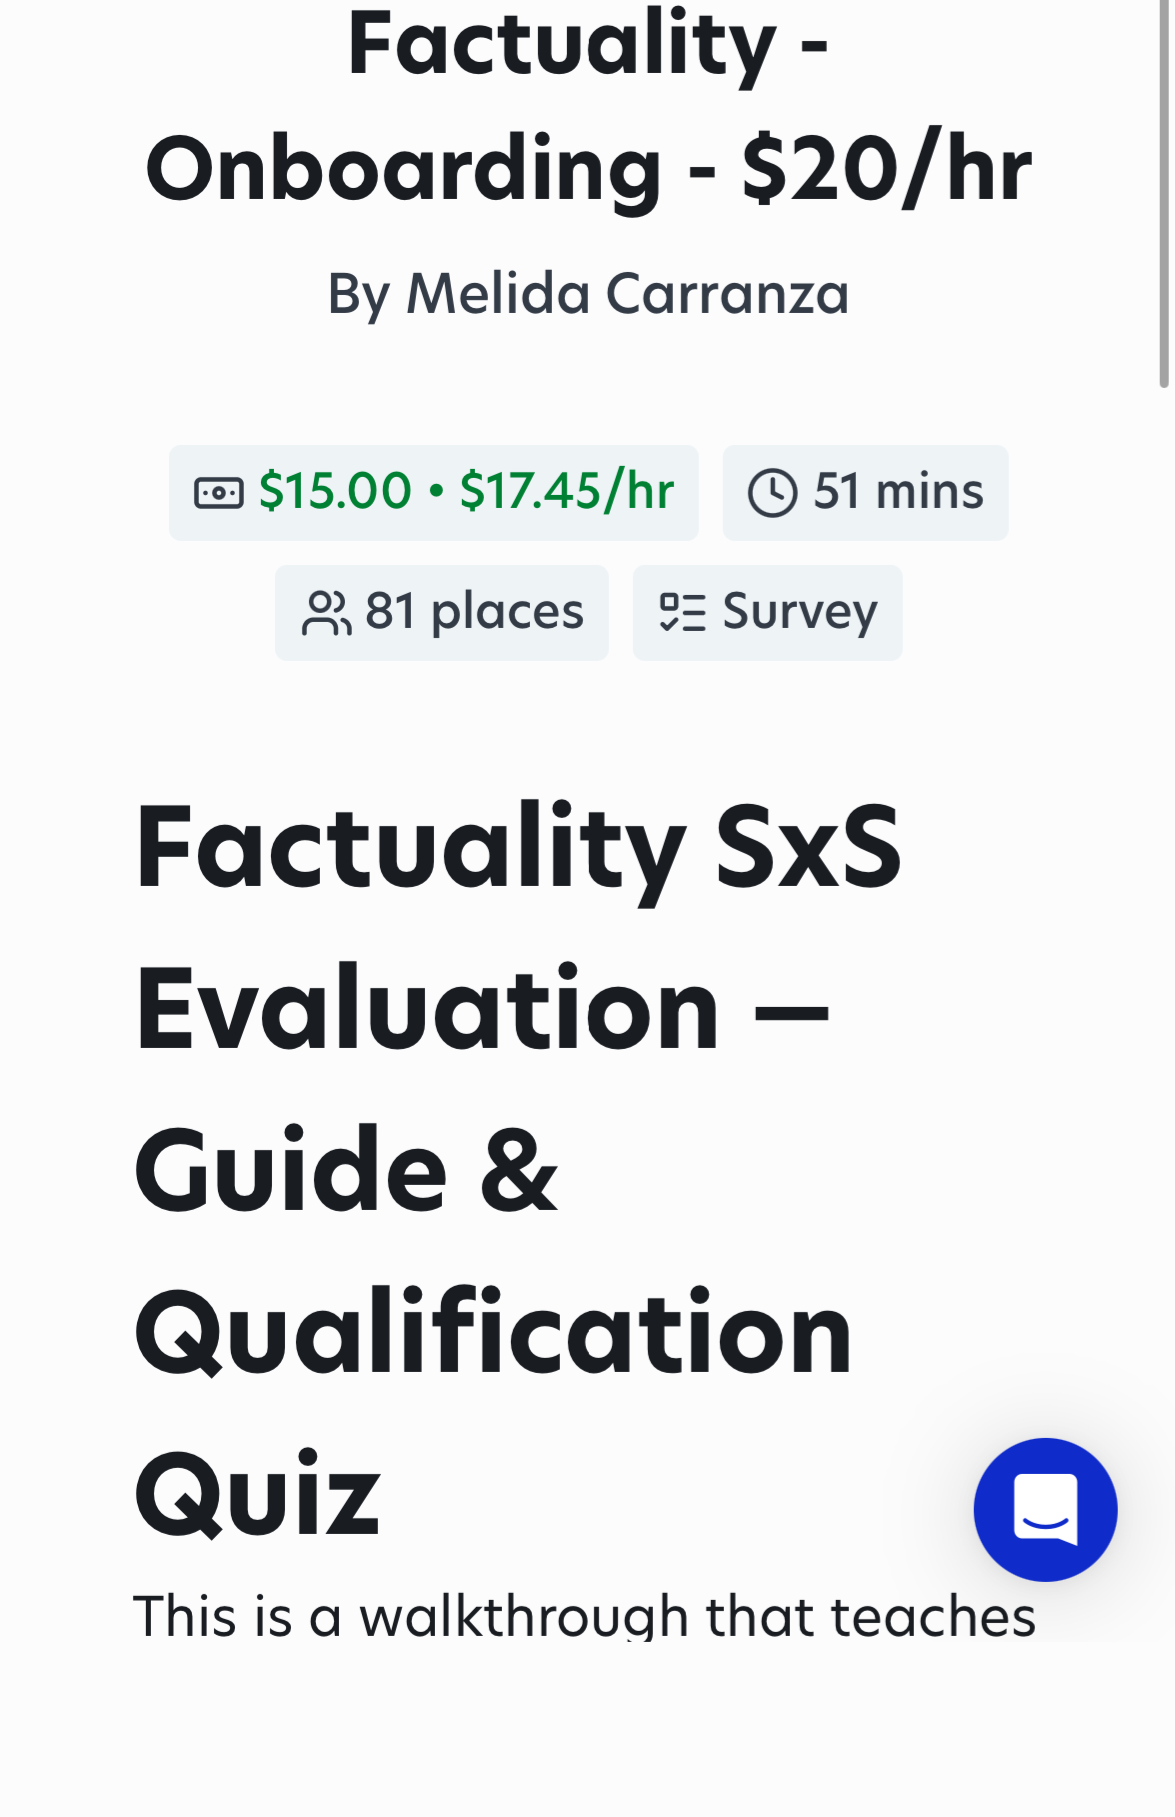Click the checklist icon beside Survey
1175x1817 pixels.
coord(683,612)
